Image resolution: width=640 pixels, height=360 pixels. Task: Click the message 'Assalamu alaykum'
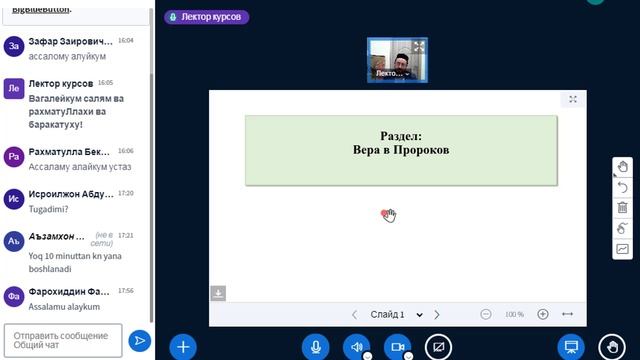[64, 307]
